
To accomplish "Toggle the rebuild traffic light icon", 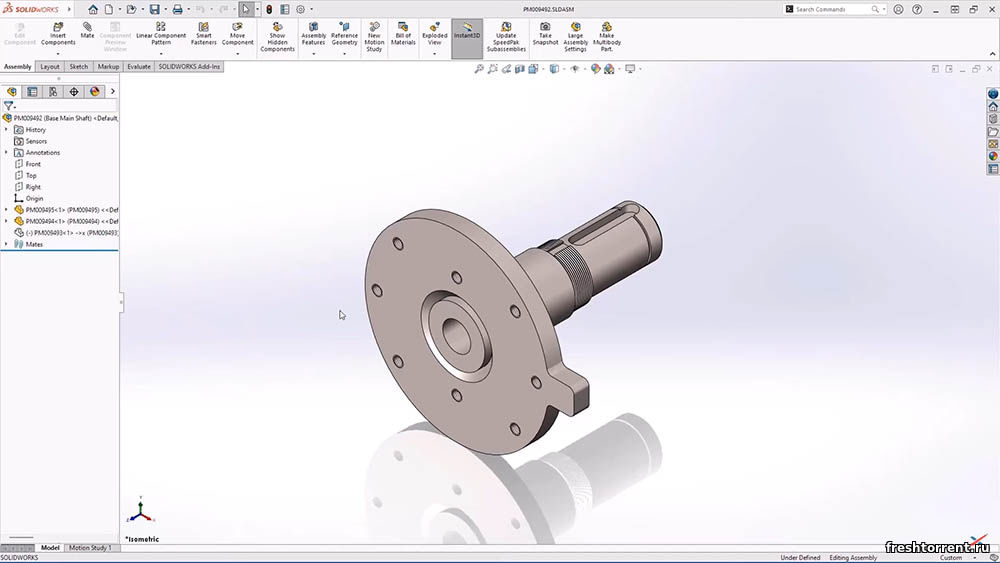I will 269,9.
